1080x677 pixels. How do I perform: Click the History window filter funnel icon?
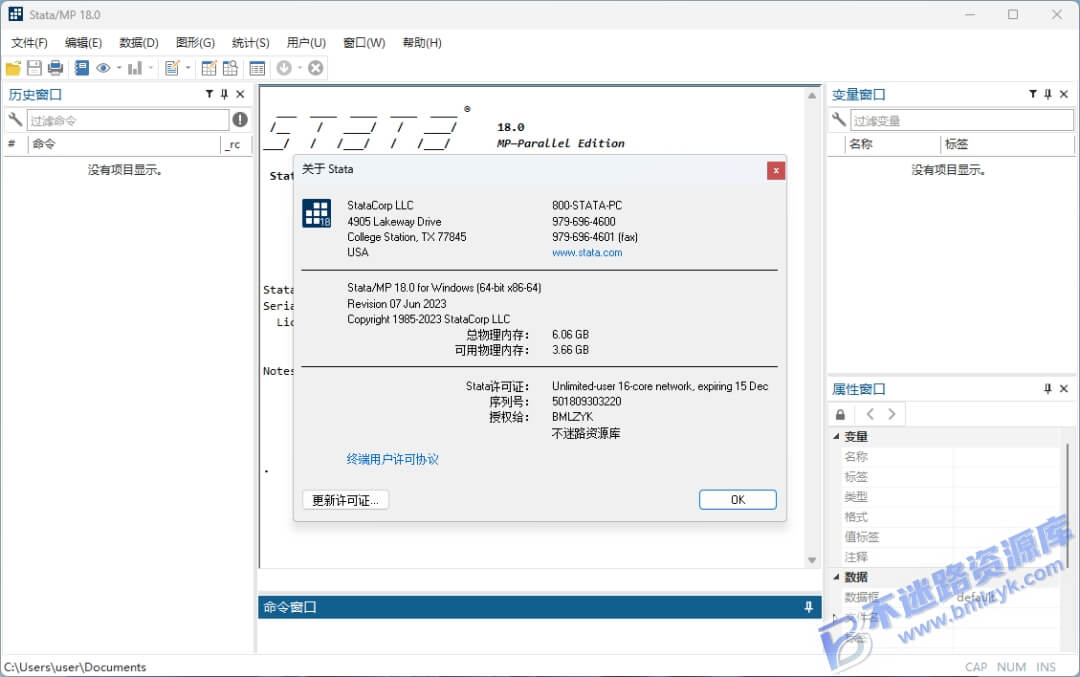tap(209, 94)
